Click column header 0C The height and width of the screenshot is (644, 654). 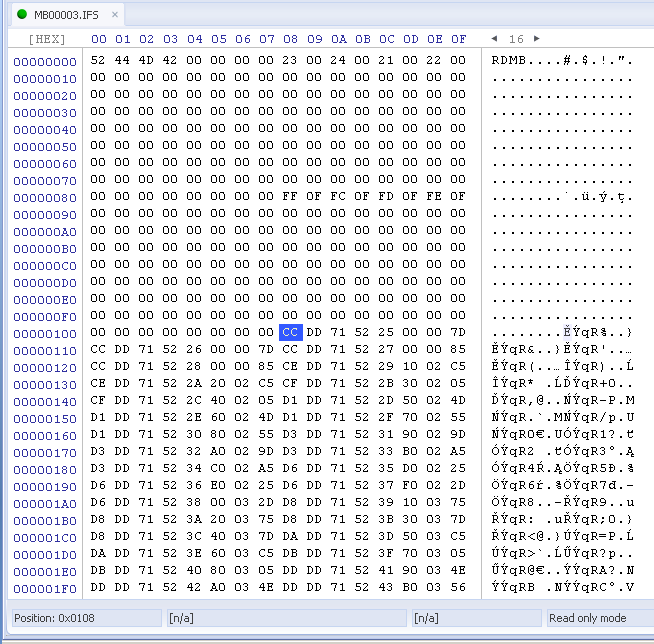coord(387,39)
